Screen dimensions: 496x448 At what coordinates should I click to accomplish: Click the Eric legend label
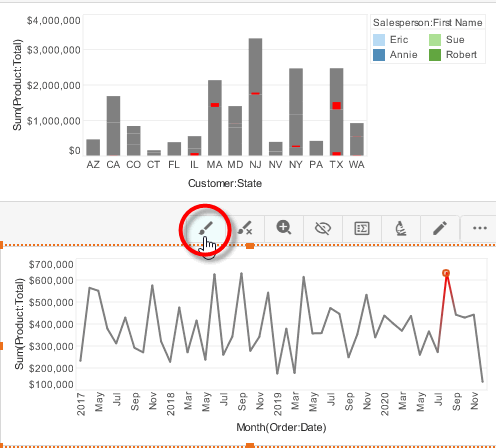(399, 40)
